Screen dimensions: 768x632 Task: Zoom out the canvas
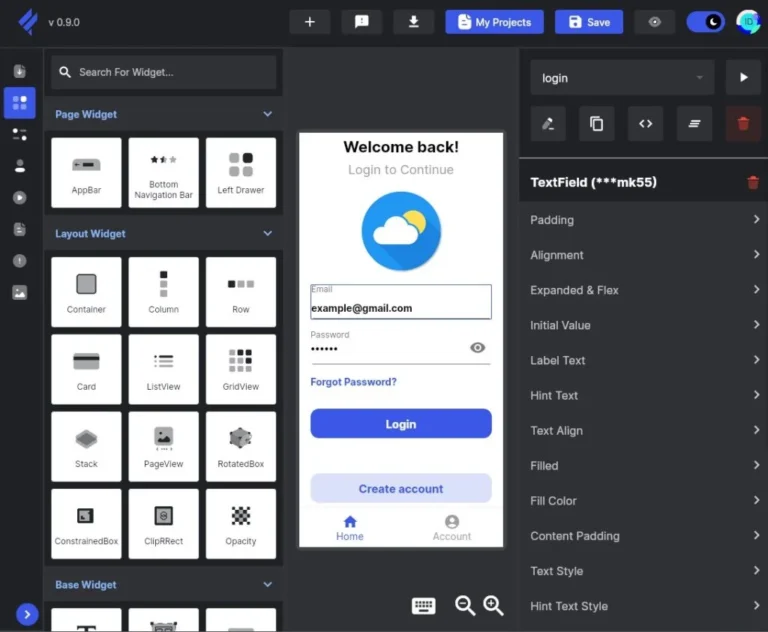(x=465, y=606)
